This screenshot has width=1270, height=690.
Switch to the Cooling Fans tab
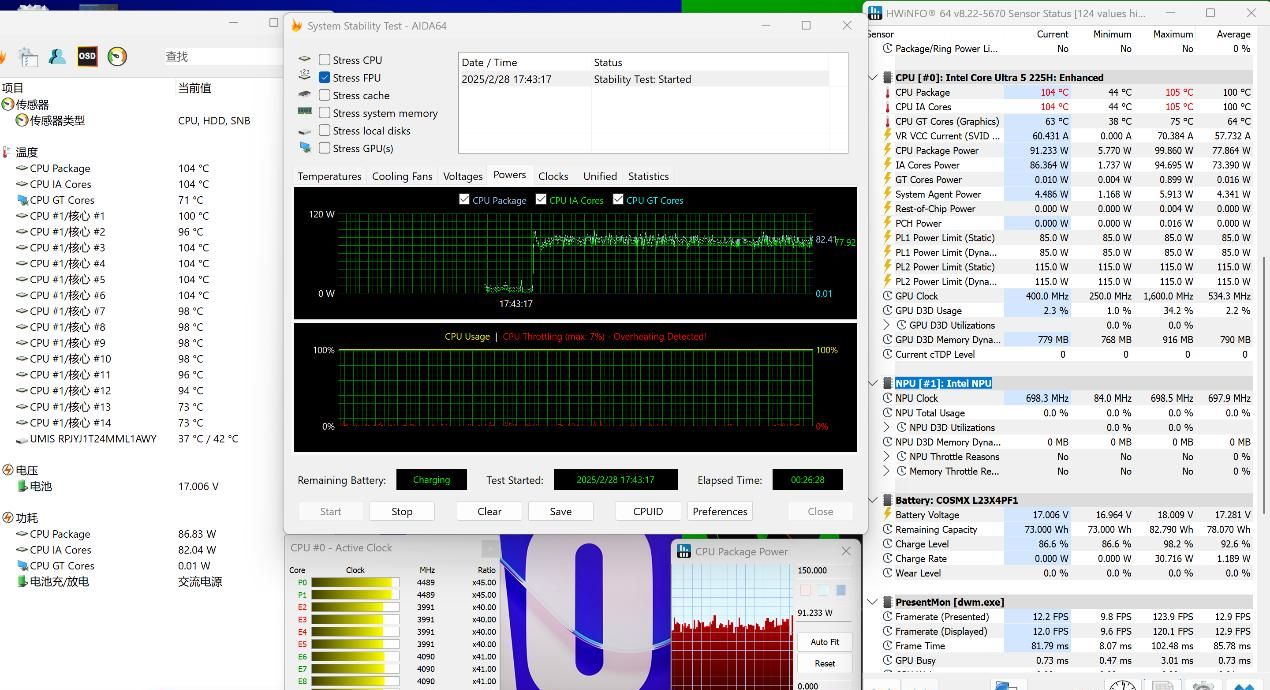(402, 176)
